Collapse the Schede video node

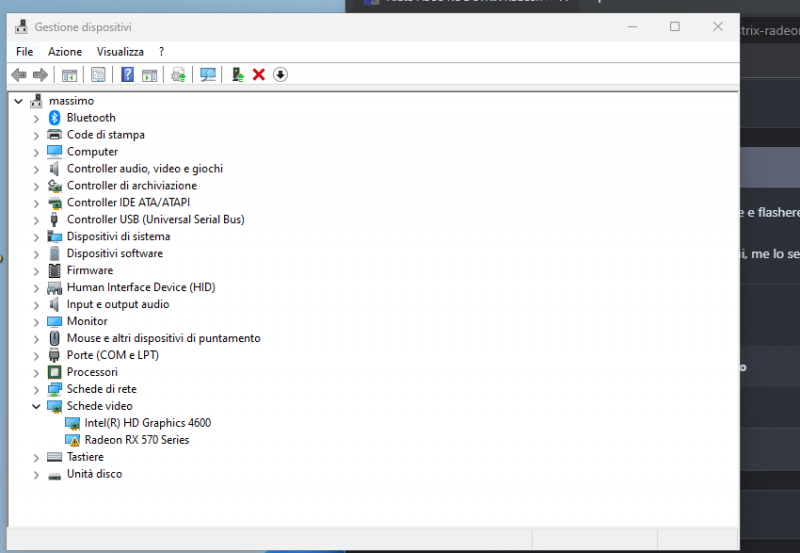pyautogui.click(x=36, y=407)
